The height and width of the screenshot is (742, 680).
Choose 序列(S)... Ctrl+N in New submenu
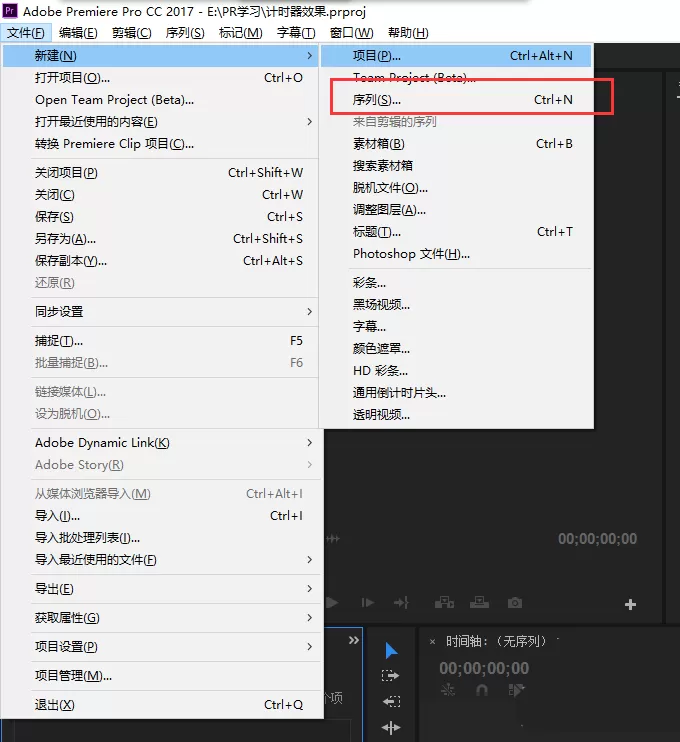(456, 99)
